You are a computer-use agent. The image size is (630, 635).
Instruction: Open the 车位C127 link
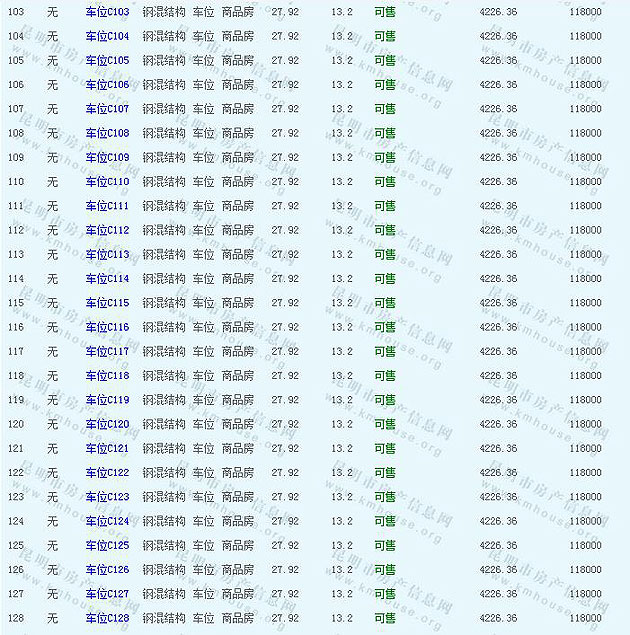(107, 594)
